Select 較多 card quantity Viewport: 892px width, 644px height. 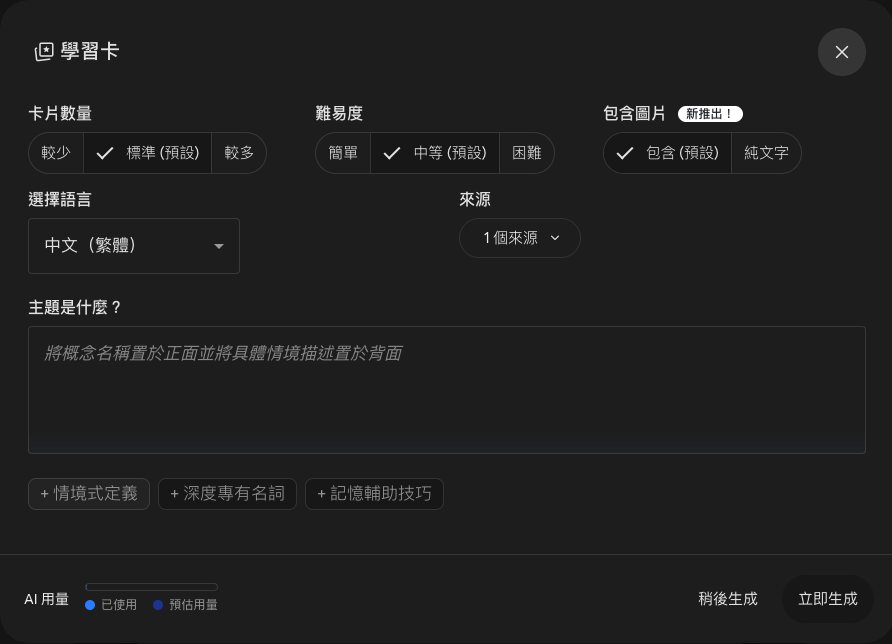pyautogui.click(x=239, y=152)
